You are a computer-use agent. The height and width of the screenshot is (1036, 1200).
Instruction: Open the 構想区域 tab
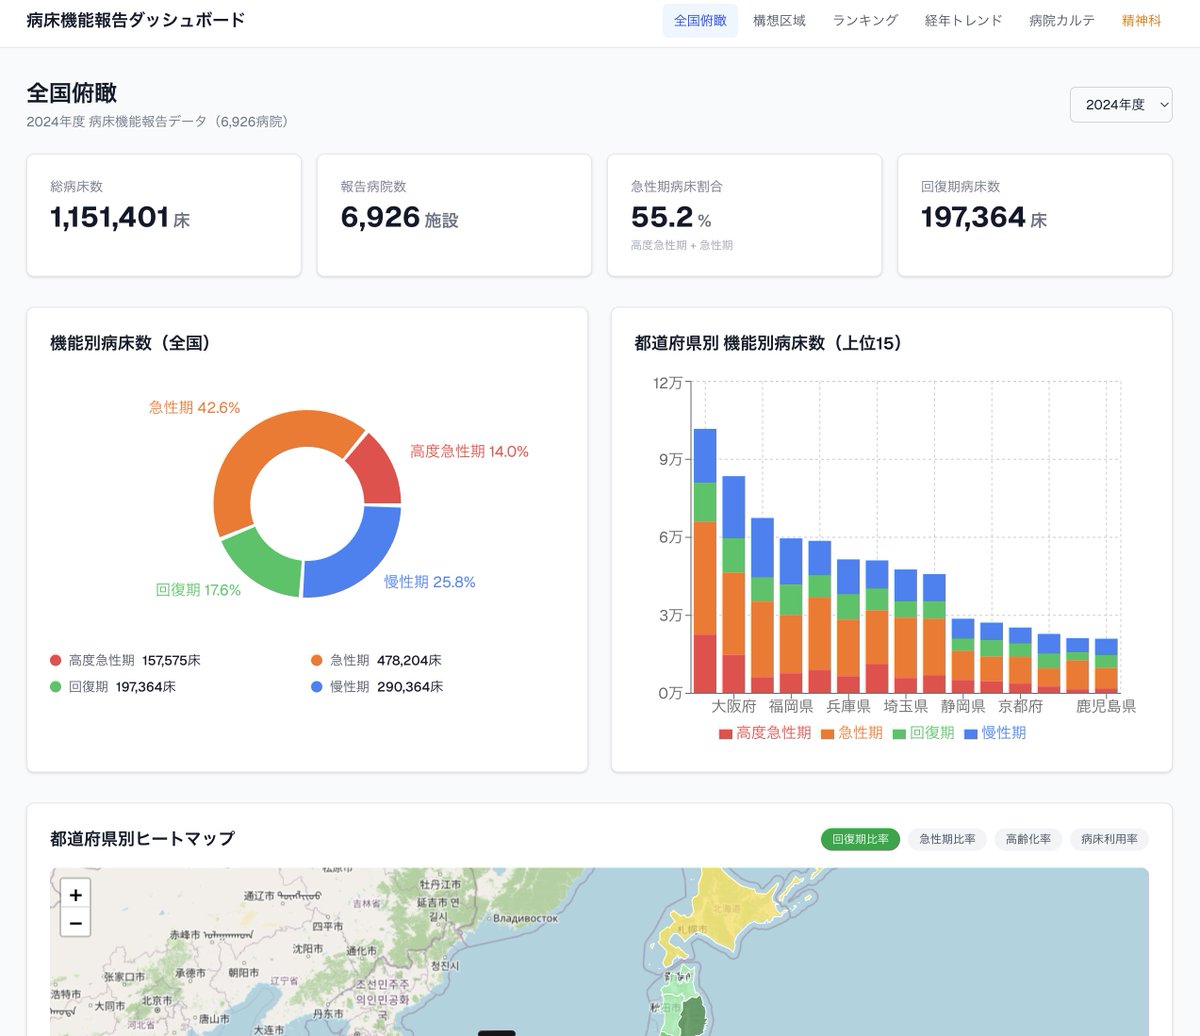pyautogui.click(x=779, y=20)
